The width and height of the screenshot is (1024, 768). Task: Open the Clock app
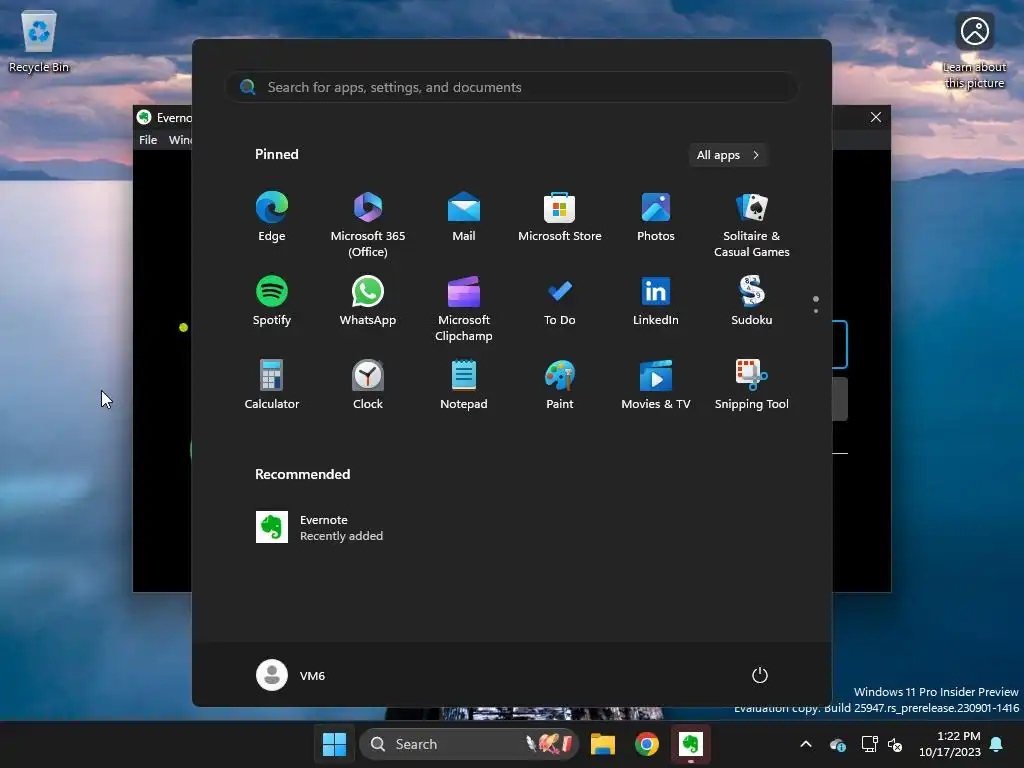click(368, 385)
